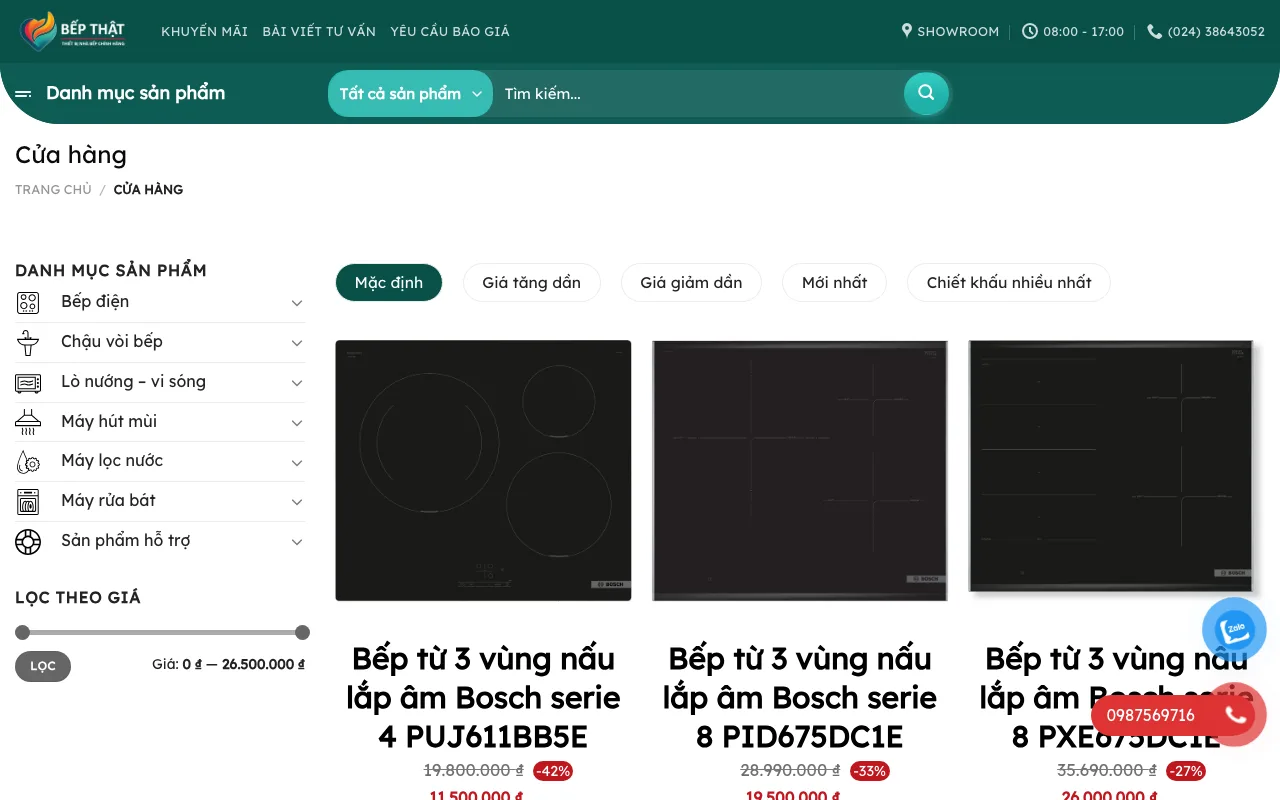The height and width of the screenshot is (800, 1280).
Task: Click the Máy hút mùi hood icon
Action: [x=28, y=422]
